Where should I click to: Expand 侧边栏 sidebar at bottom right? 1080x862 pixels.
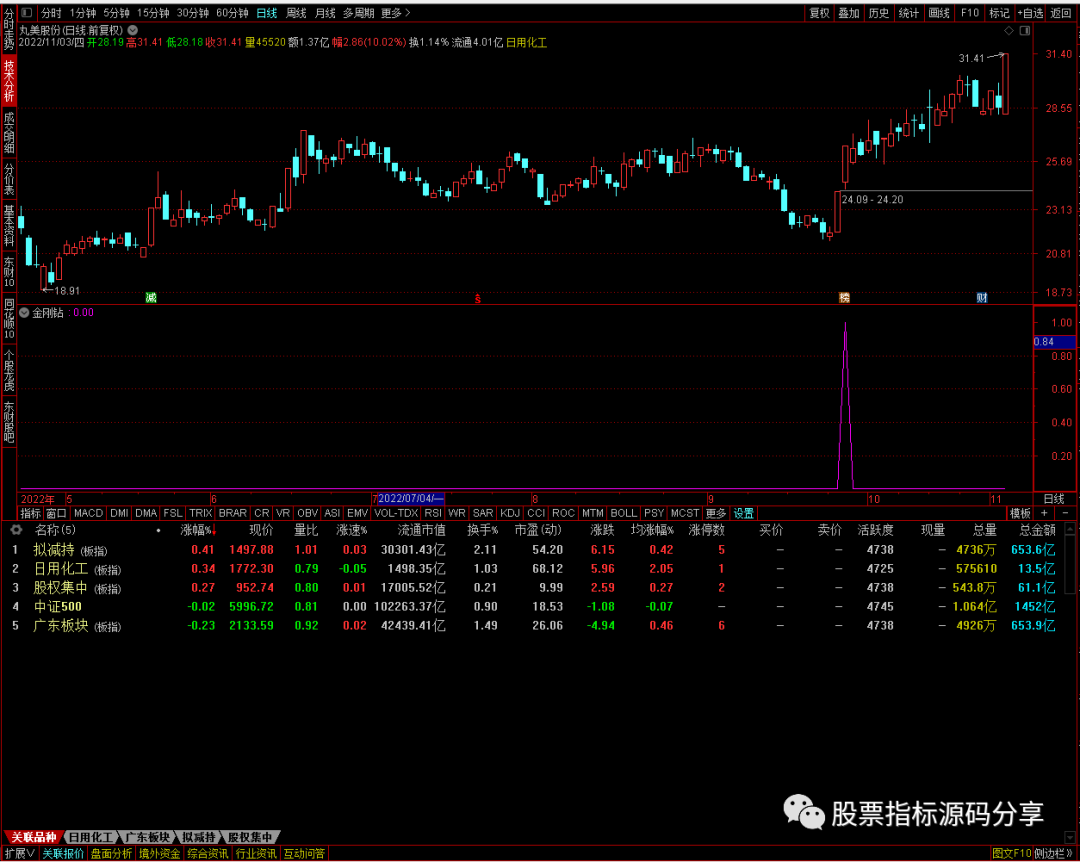(x=1054, y=854)
